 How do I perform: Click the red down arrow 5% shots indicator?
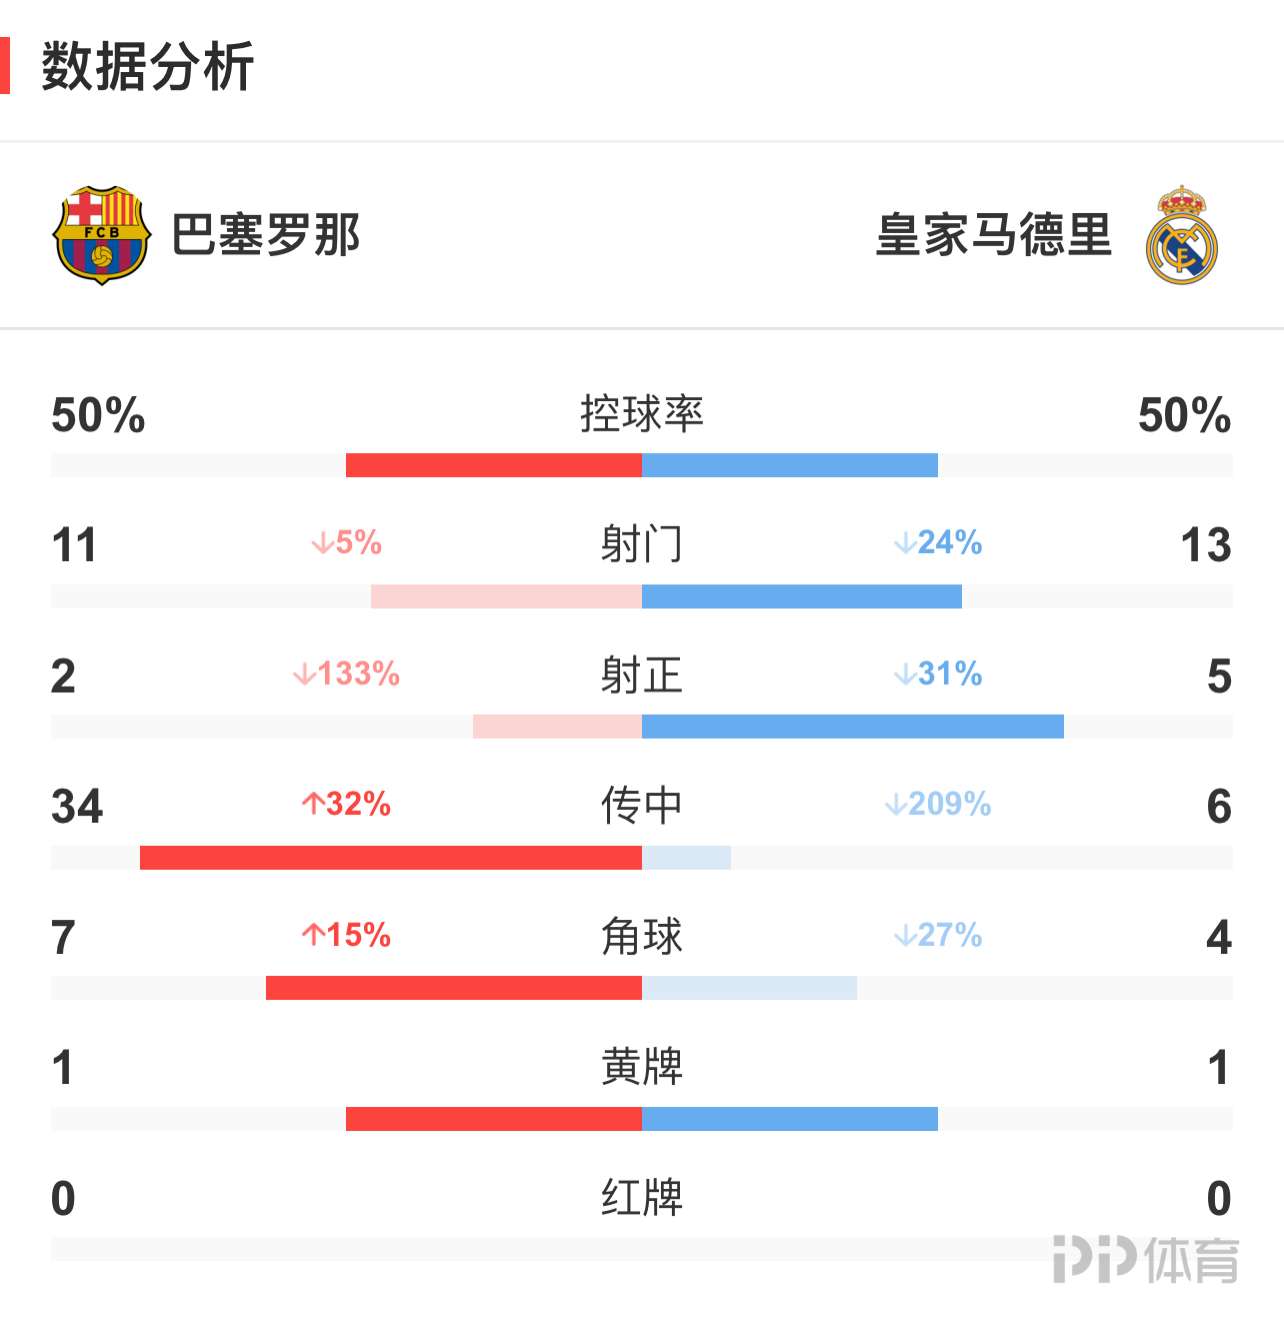346,543
